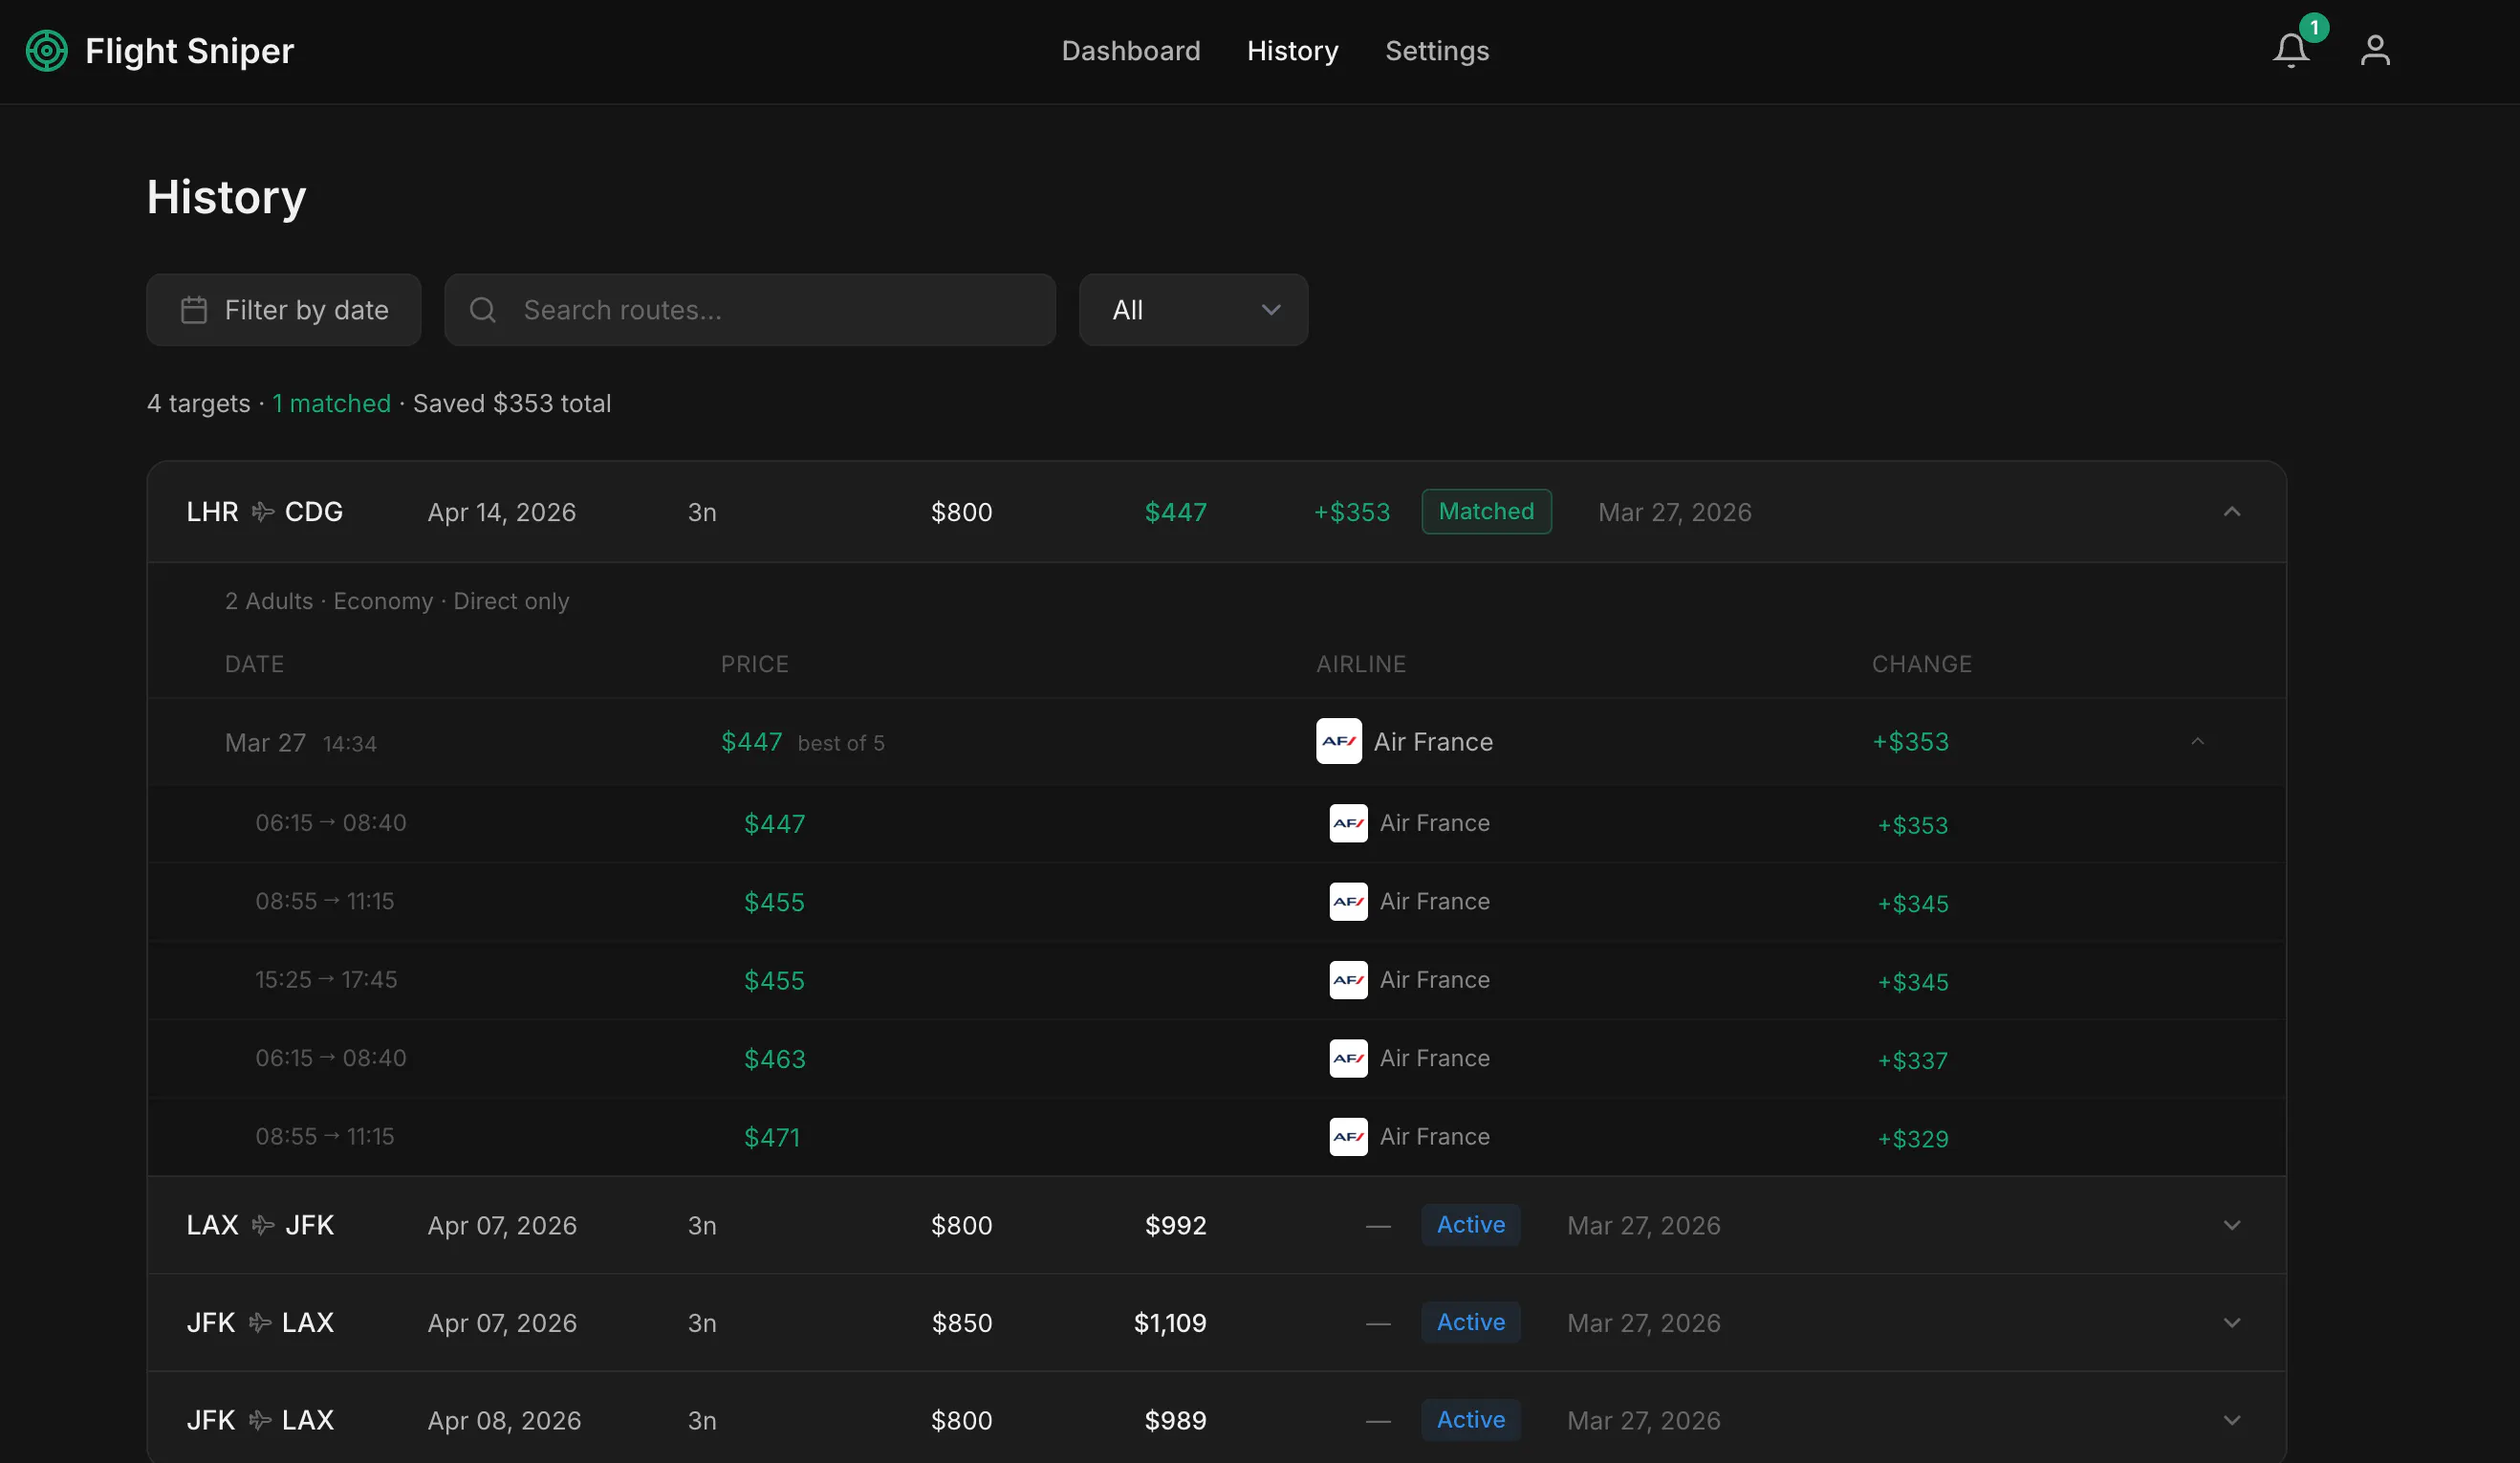Click the Apr 08, 2026 departure date
The height and width of the screenshot is (1463, 2520).
click(504, 1420)
